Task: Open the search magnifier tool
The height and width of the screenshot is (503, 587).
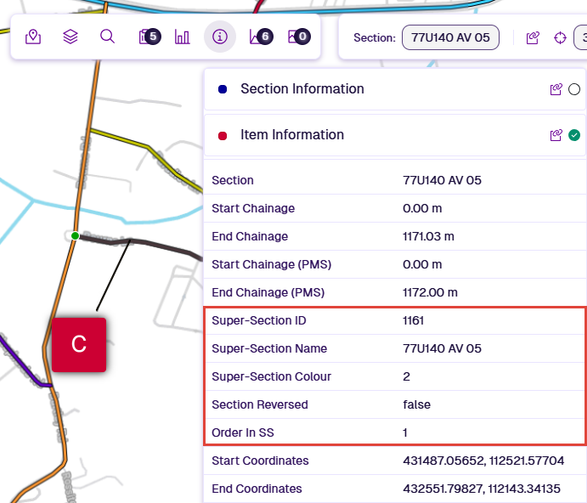Action: (x=107, y=37)
